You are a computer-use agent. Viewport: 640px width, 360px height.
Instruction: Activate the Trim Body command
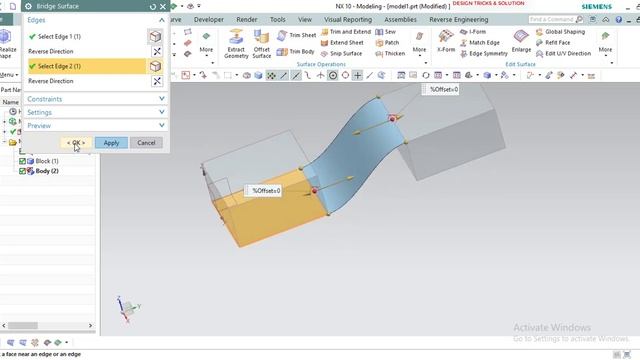click(296, 51)
